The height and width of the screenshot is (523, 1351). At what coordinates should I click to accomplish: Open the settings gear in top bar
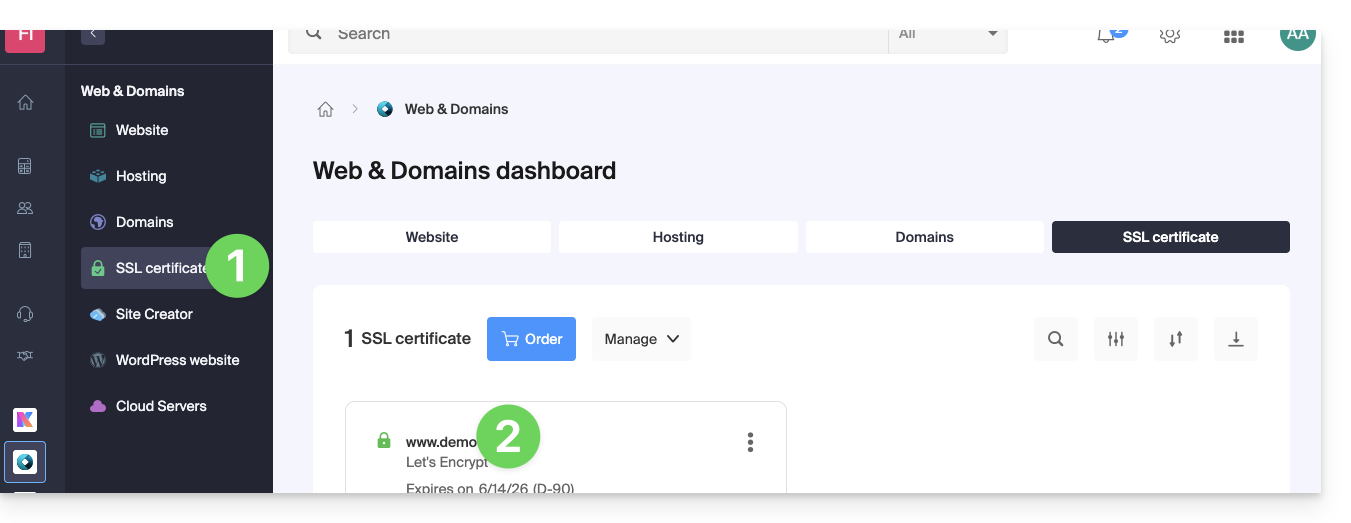pos(1169,36)
